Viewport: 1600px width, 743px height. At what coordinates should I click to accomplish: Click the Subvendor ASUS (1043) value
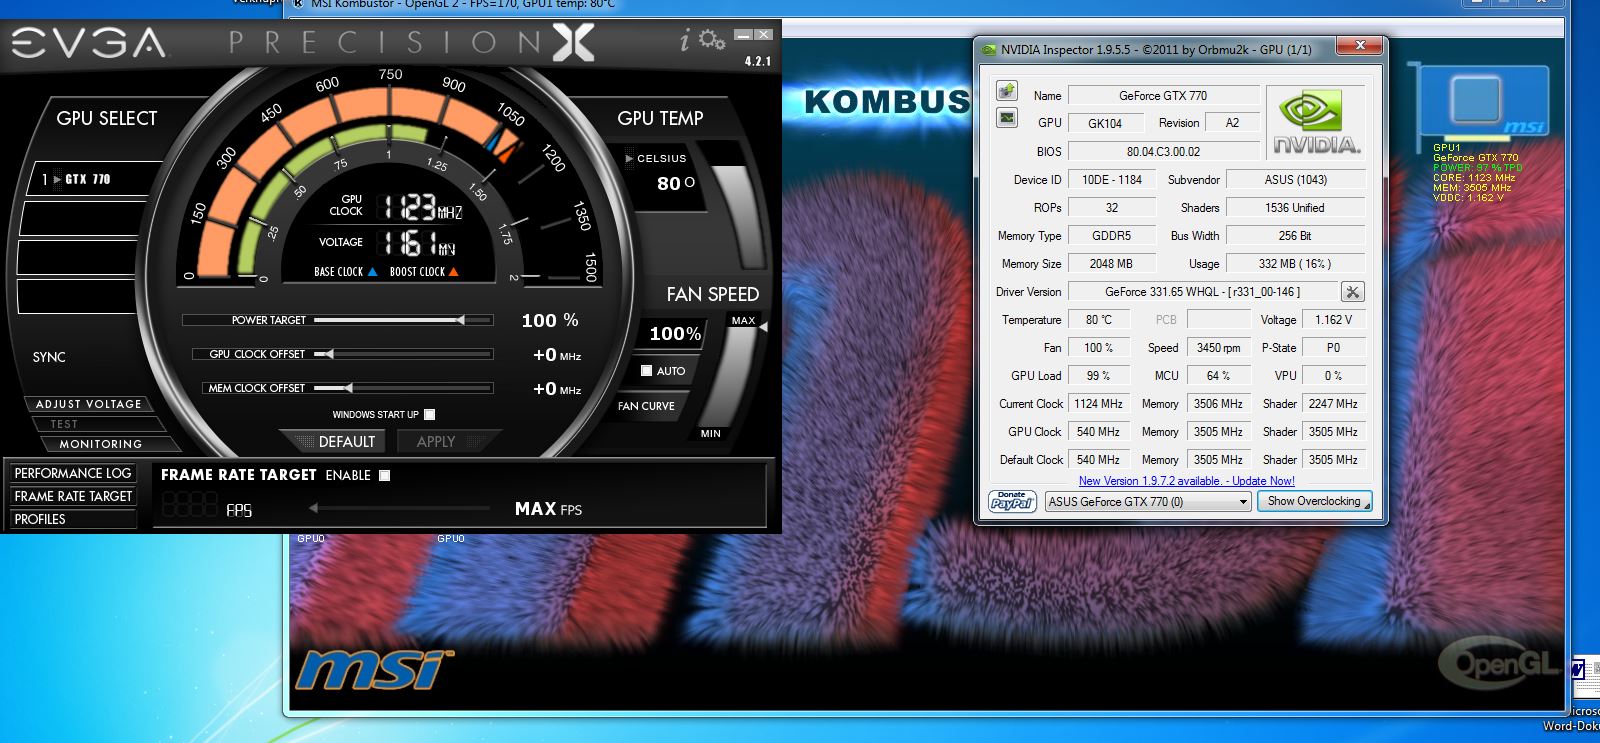tap(1295, 180)
